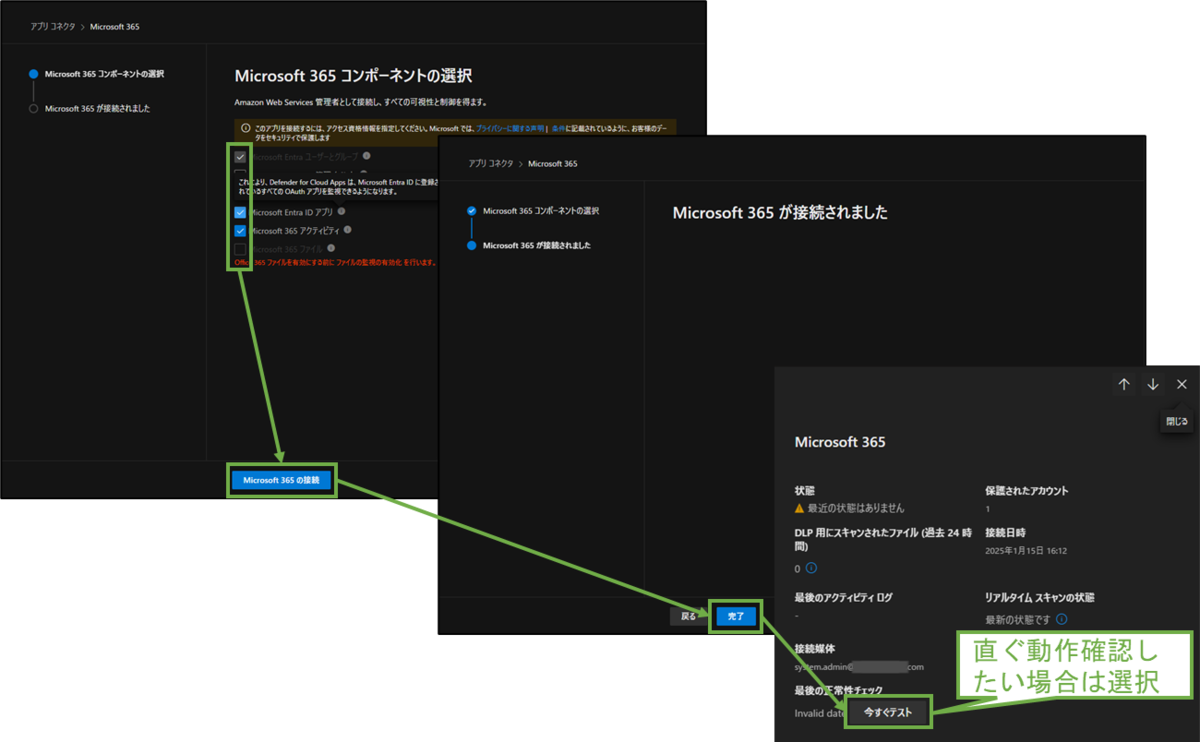
Task: Close the Microsoft 365 details panel
Action: pos(1181,384)
